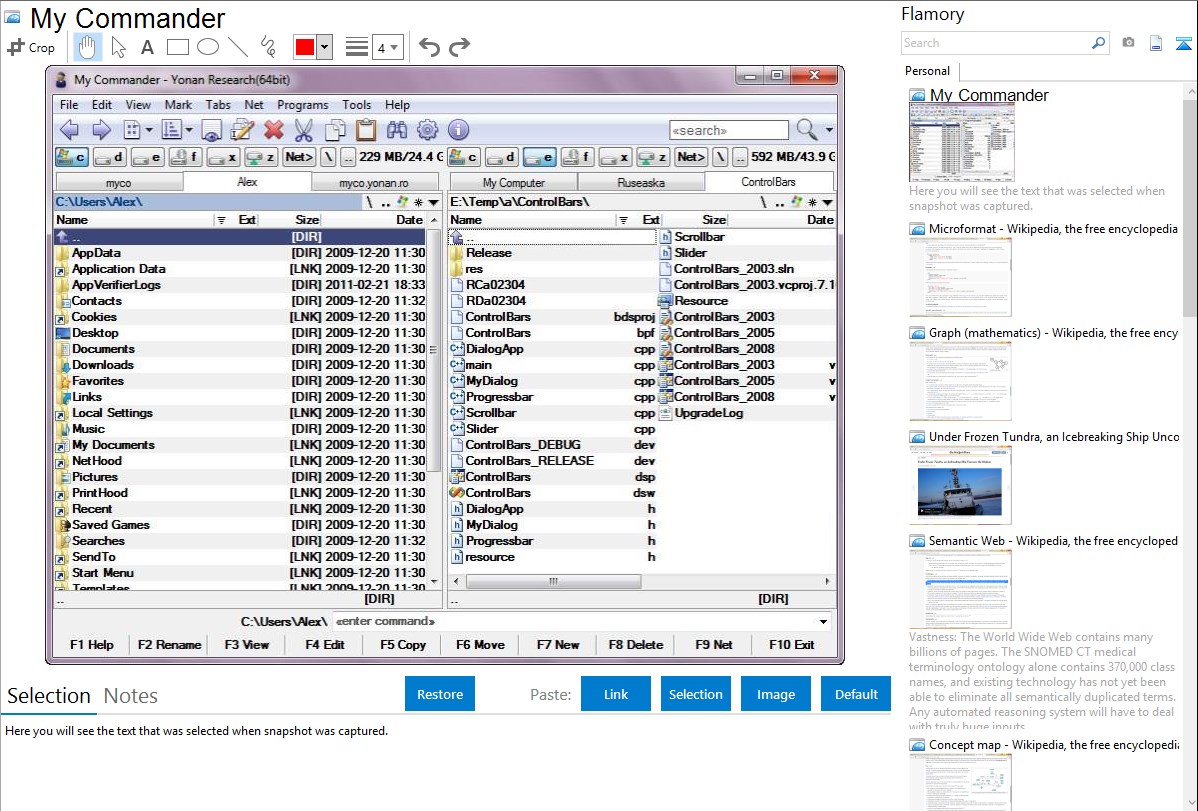Viewport: 1198px width, 811px height.
Task: Choose the text annotation tool
Action: pyautogui.click(x=147, y=47)
